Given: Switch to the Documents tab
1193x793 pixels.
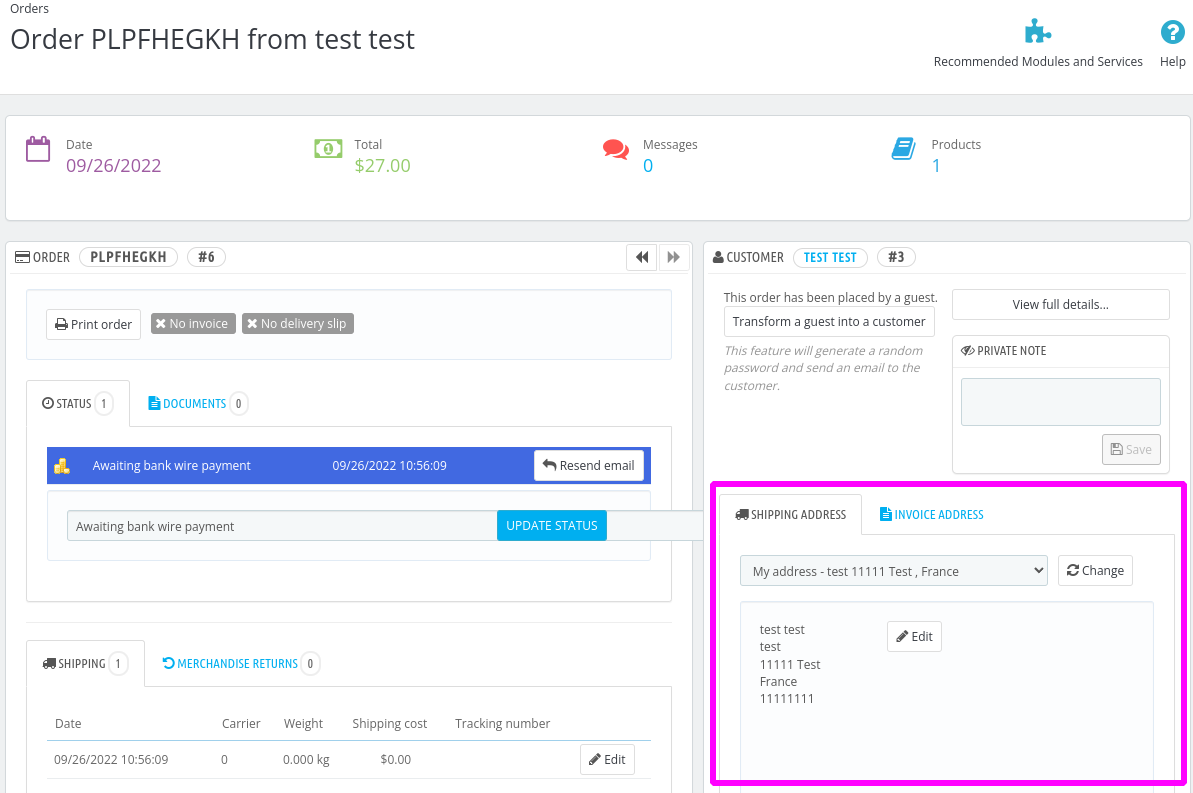Looking at the screenshot, I should click(197, 403).
